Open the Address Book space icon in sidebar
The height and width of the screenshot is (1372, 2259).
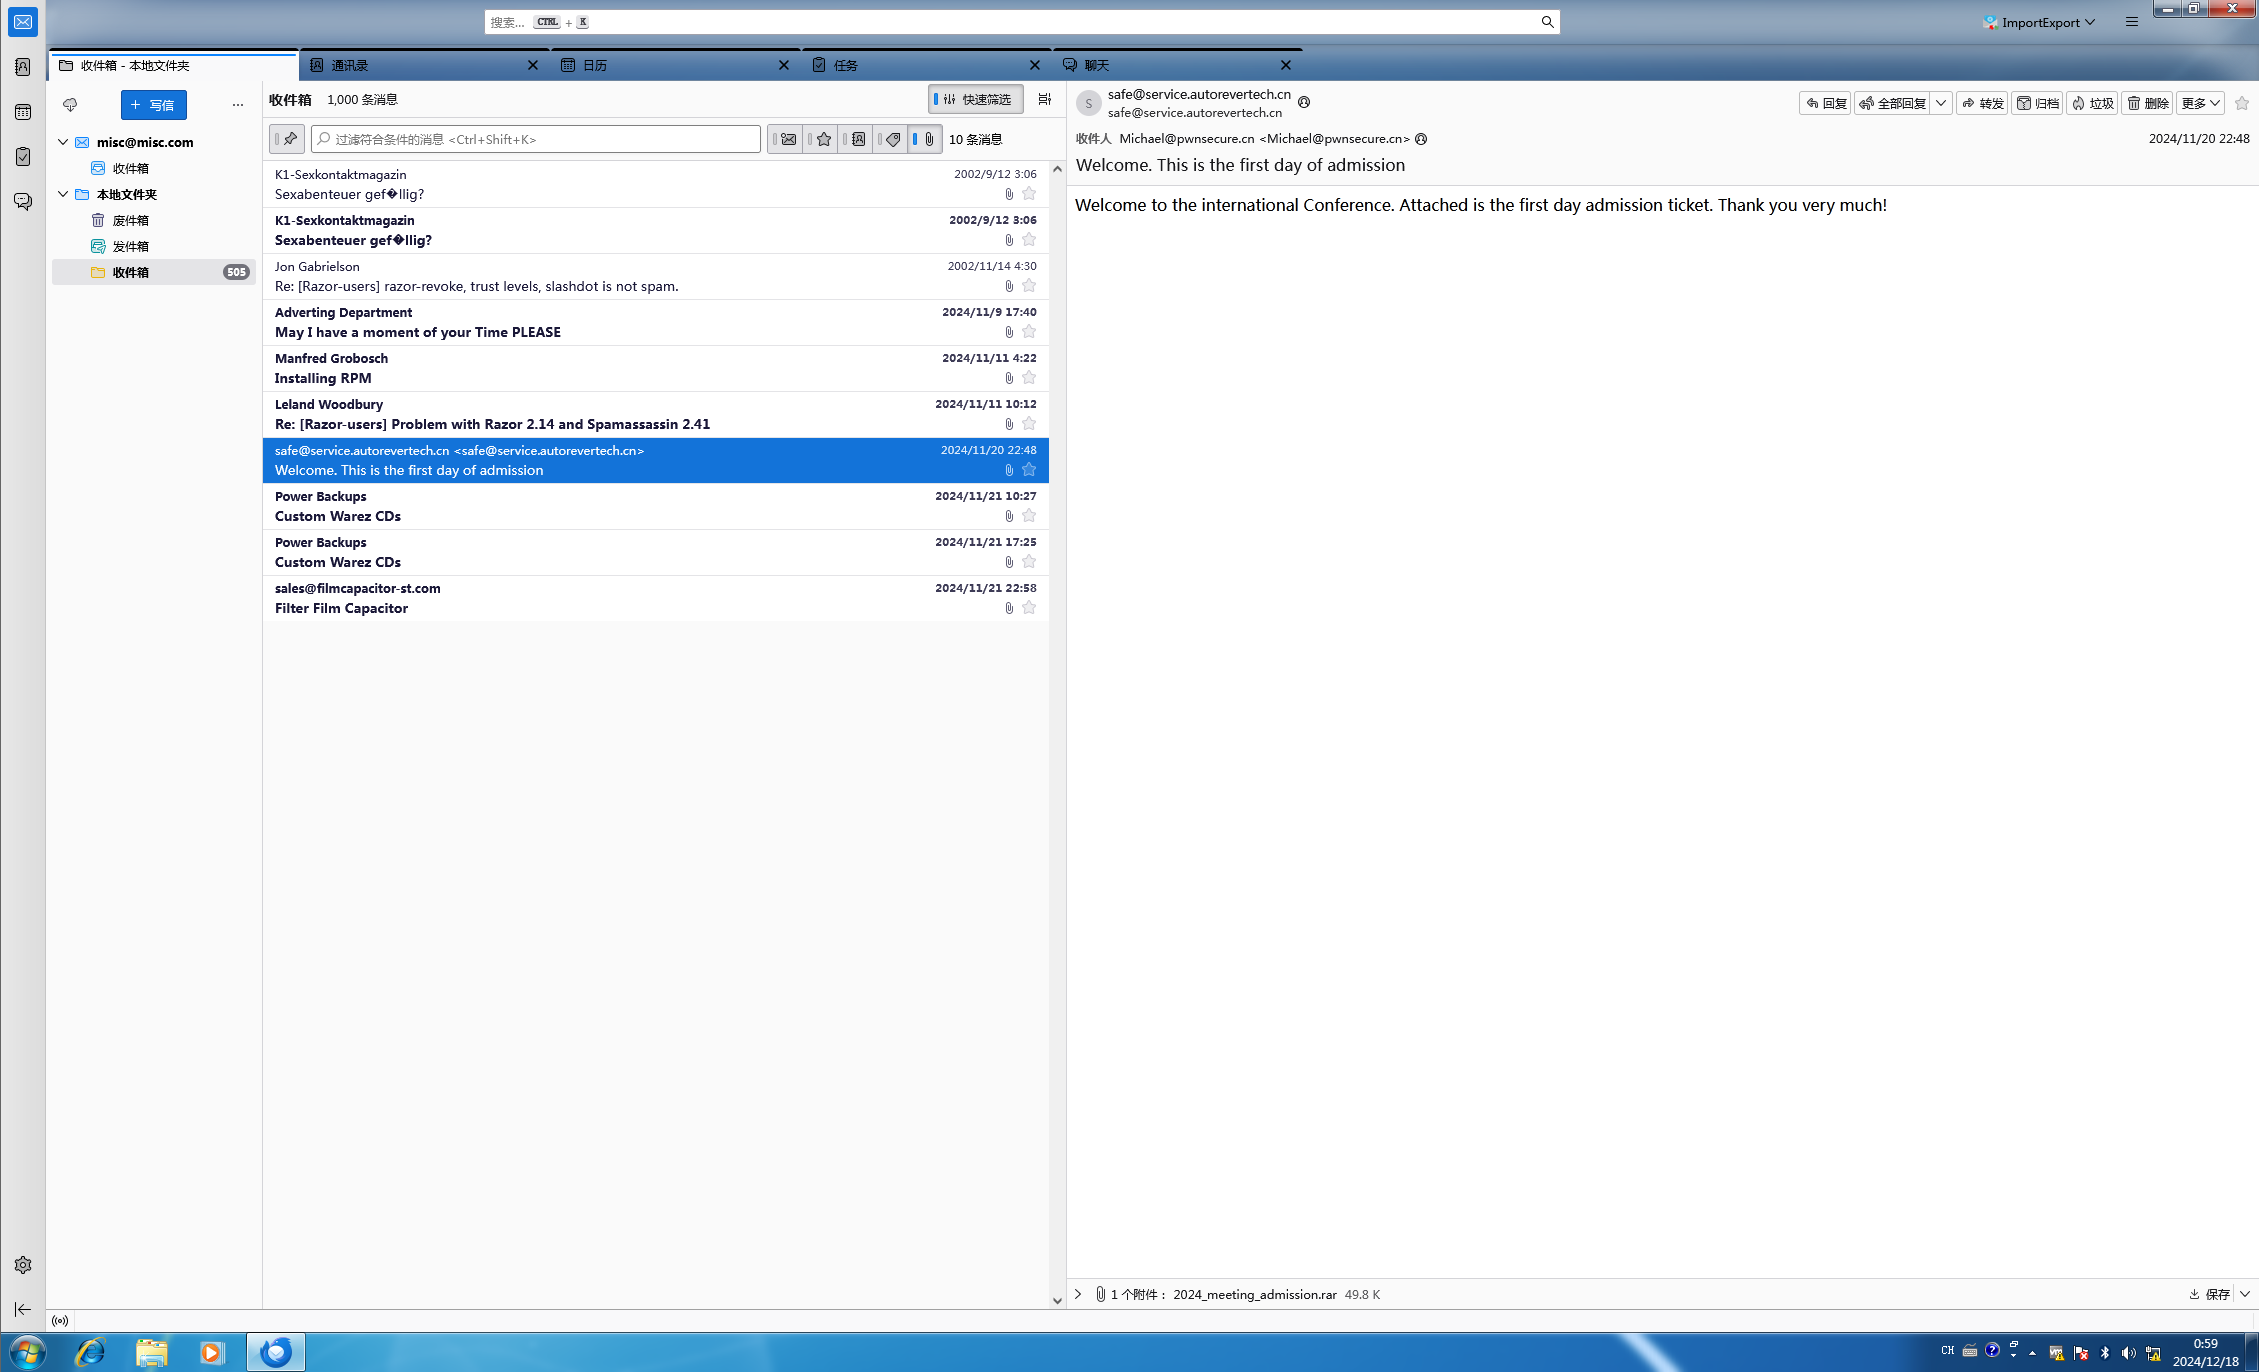(x=23, y=67)
